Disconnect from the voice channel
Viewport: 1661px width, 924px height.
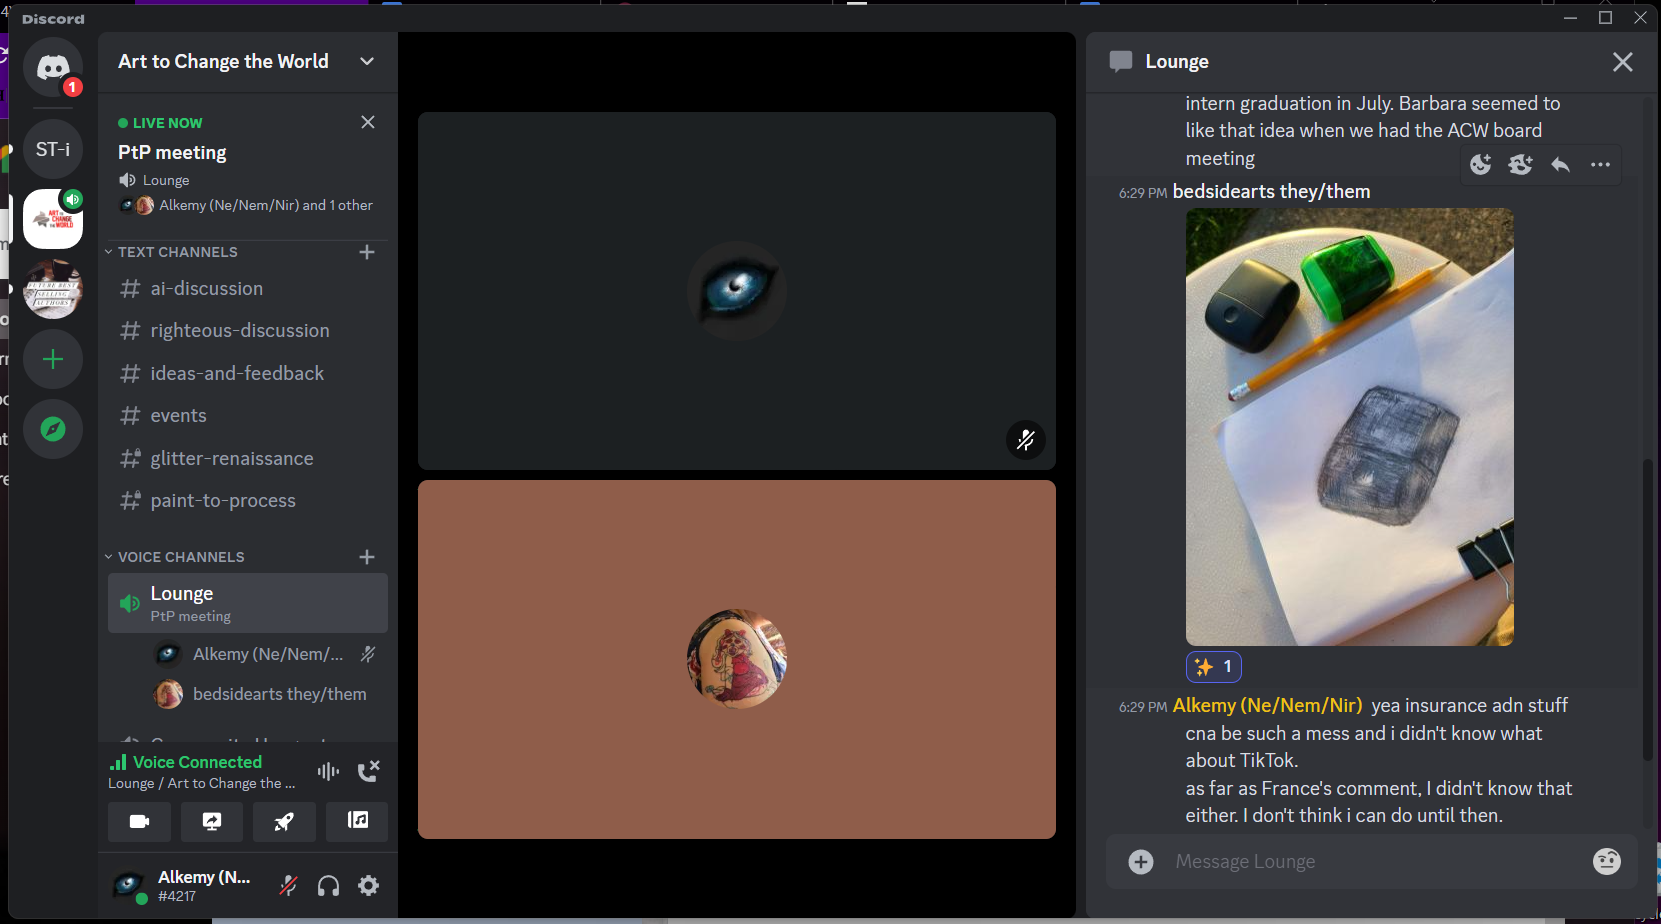click(368, 771)
